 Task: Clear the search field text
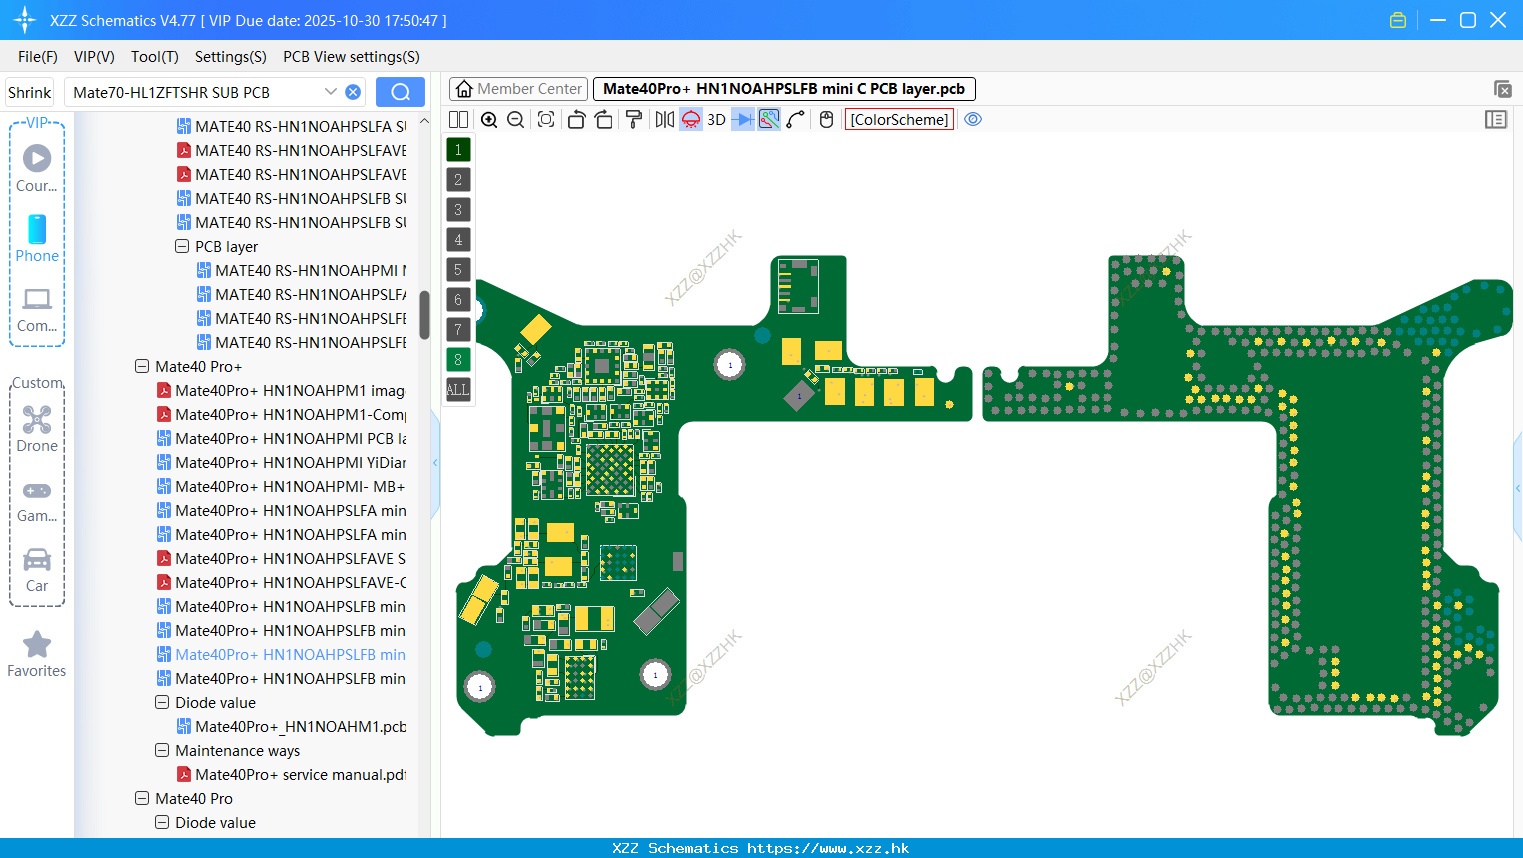pos(353,92)
